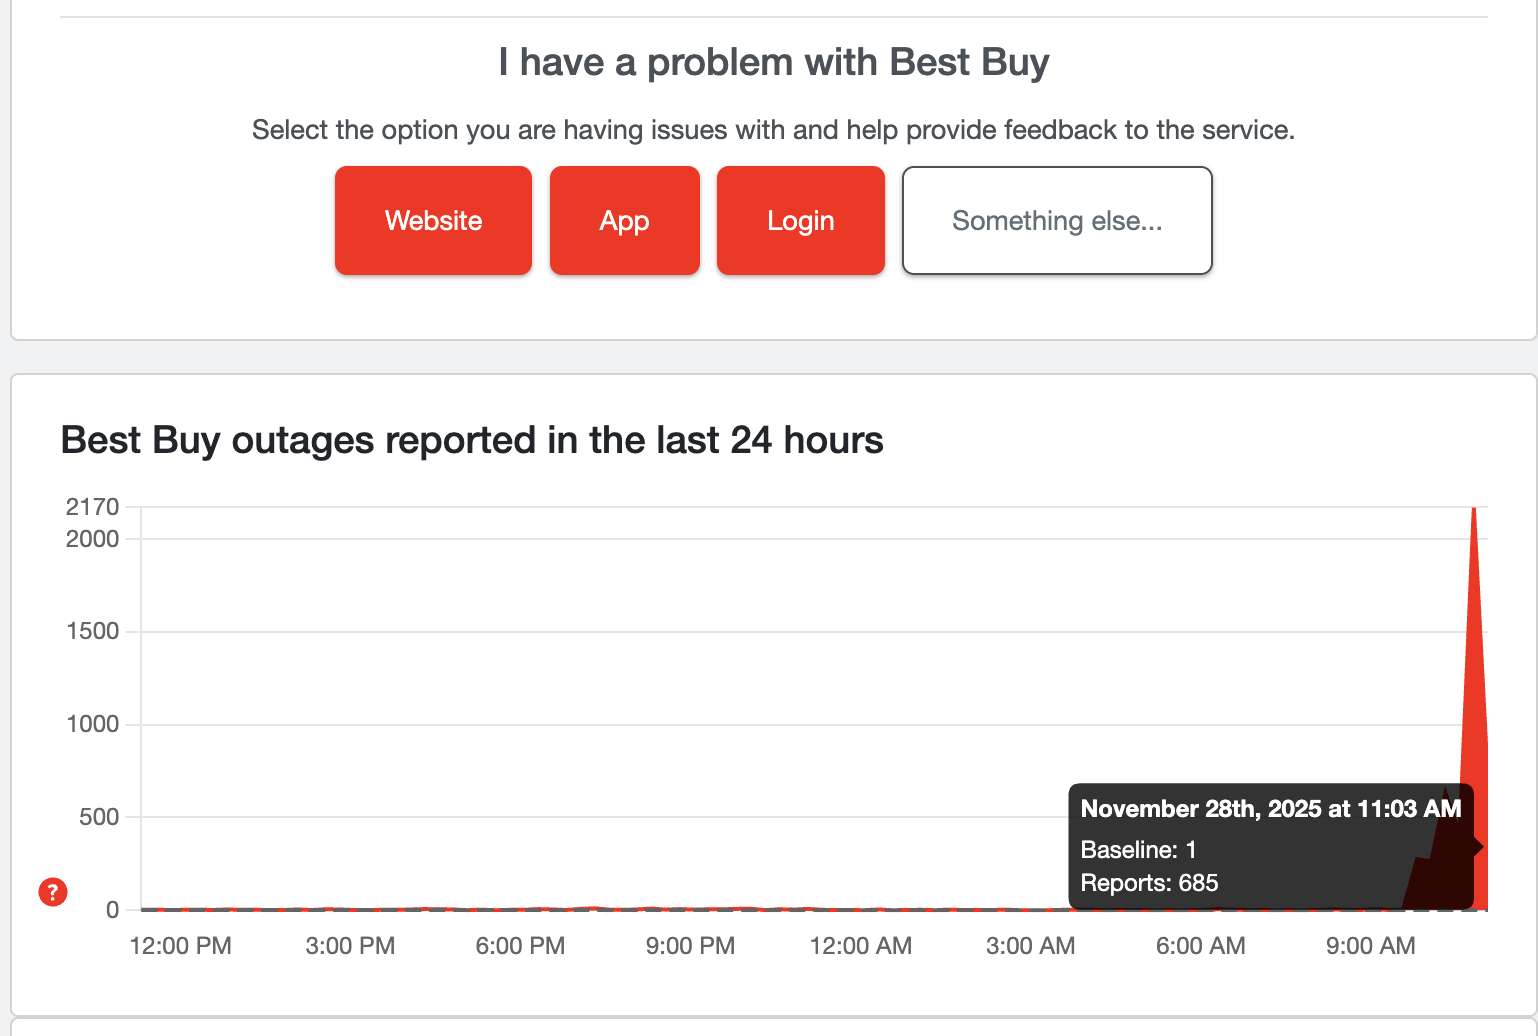Click the 12:00 AM axis label
The height and width of the screenshot is (1036, 1538).
861,945
